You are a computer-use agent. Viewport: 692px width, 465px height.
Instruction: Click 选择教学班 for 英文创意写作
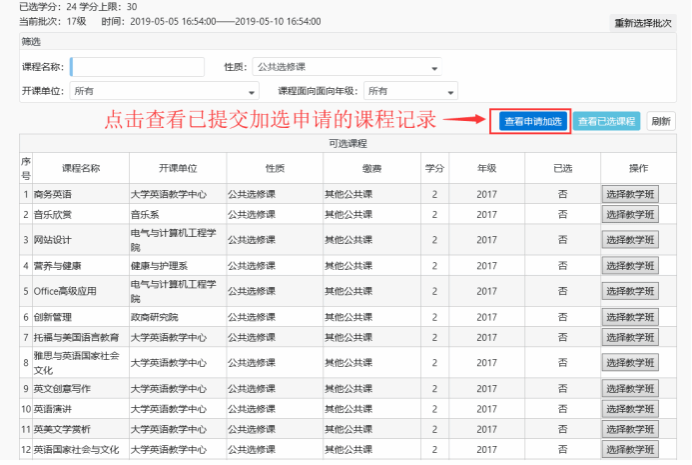click(630, 388)
